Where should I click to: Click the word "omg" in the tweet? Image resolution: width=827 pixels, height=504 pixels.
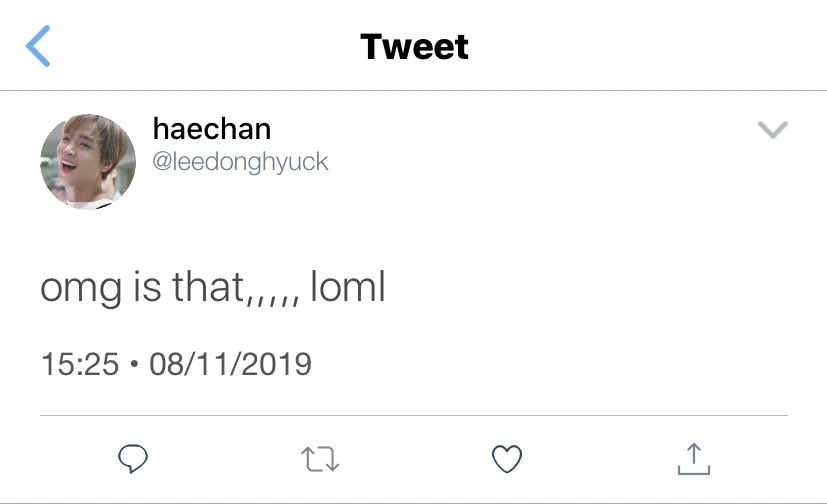click(x=81, y=290)
